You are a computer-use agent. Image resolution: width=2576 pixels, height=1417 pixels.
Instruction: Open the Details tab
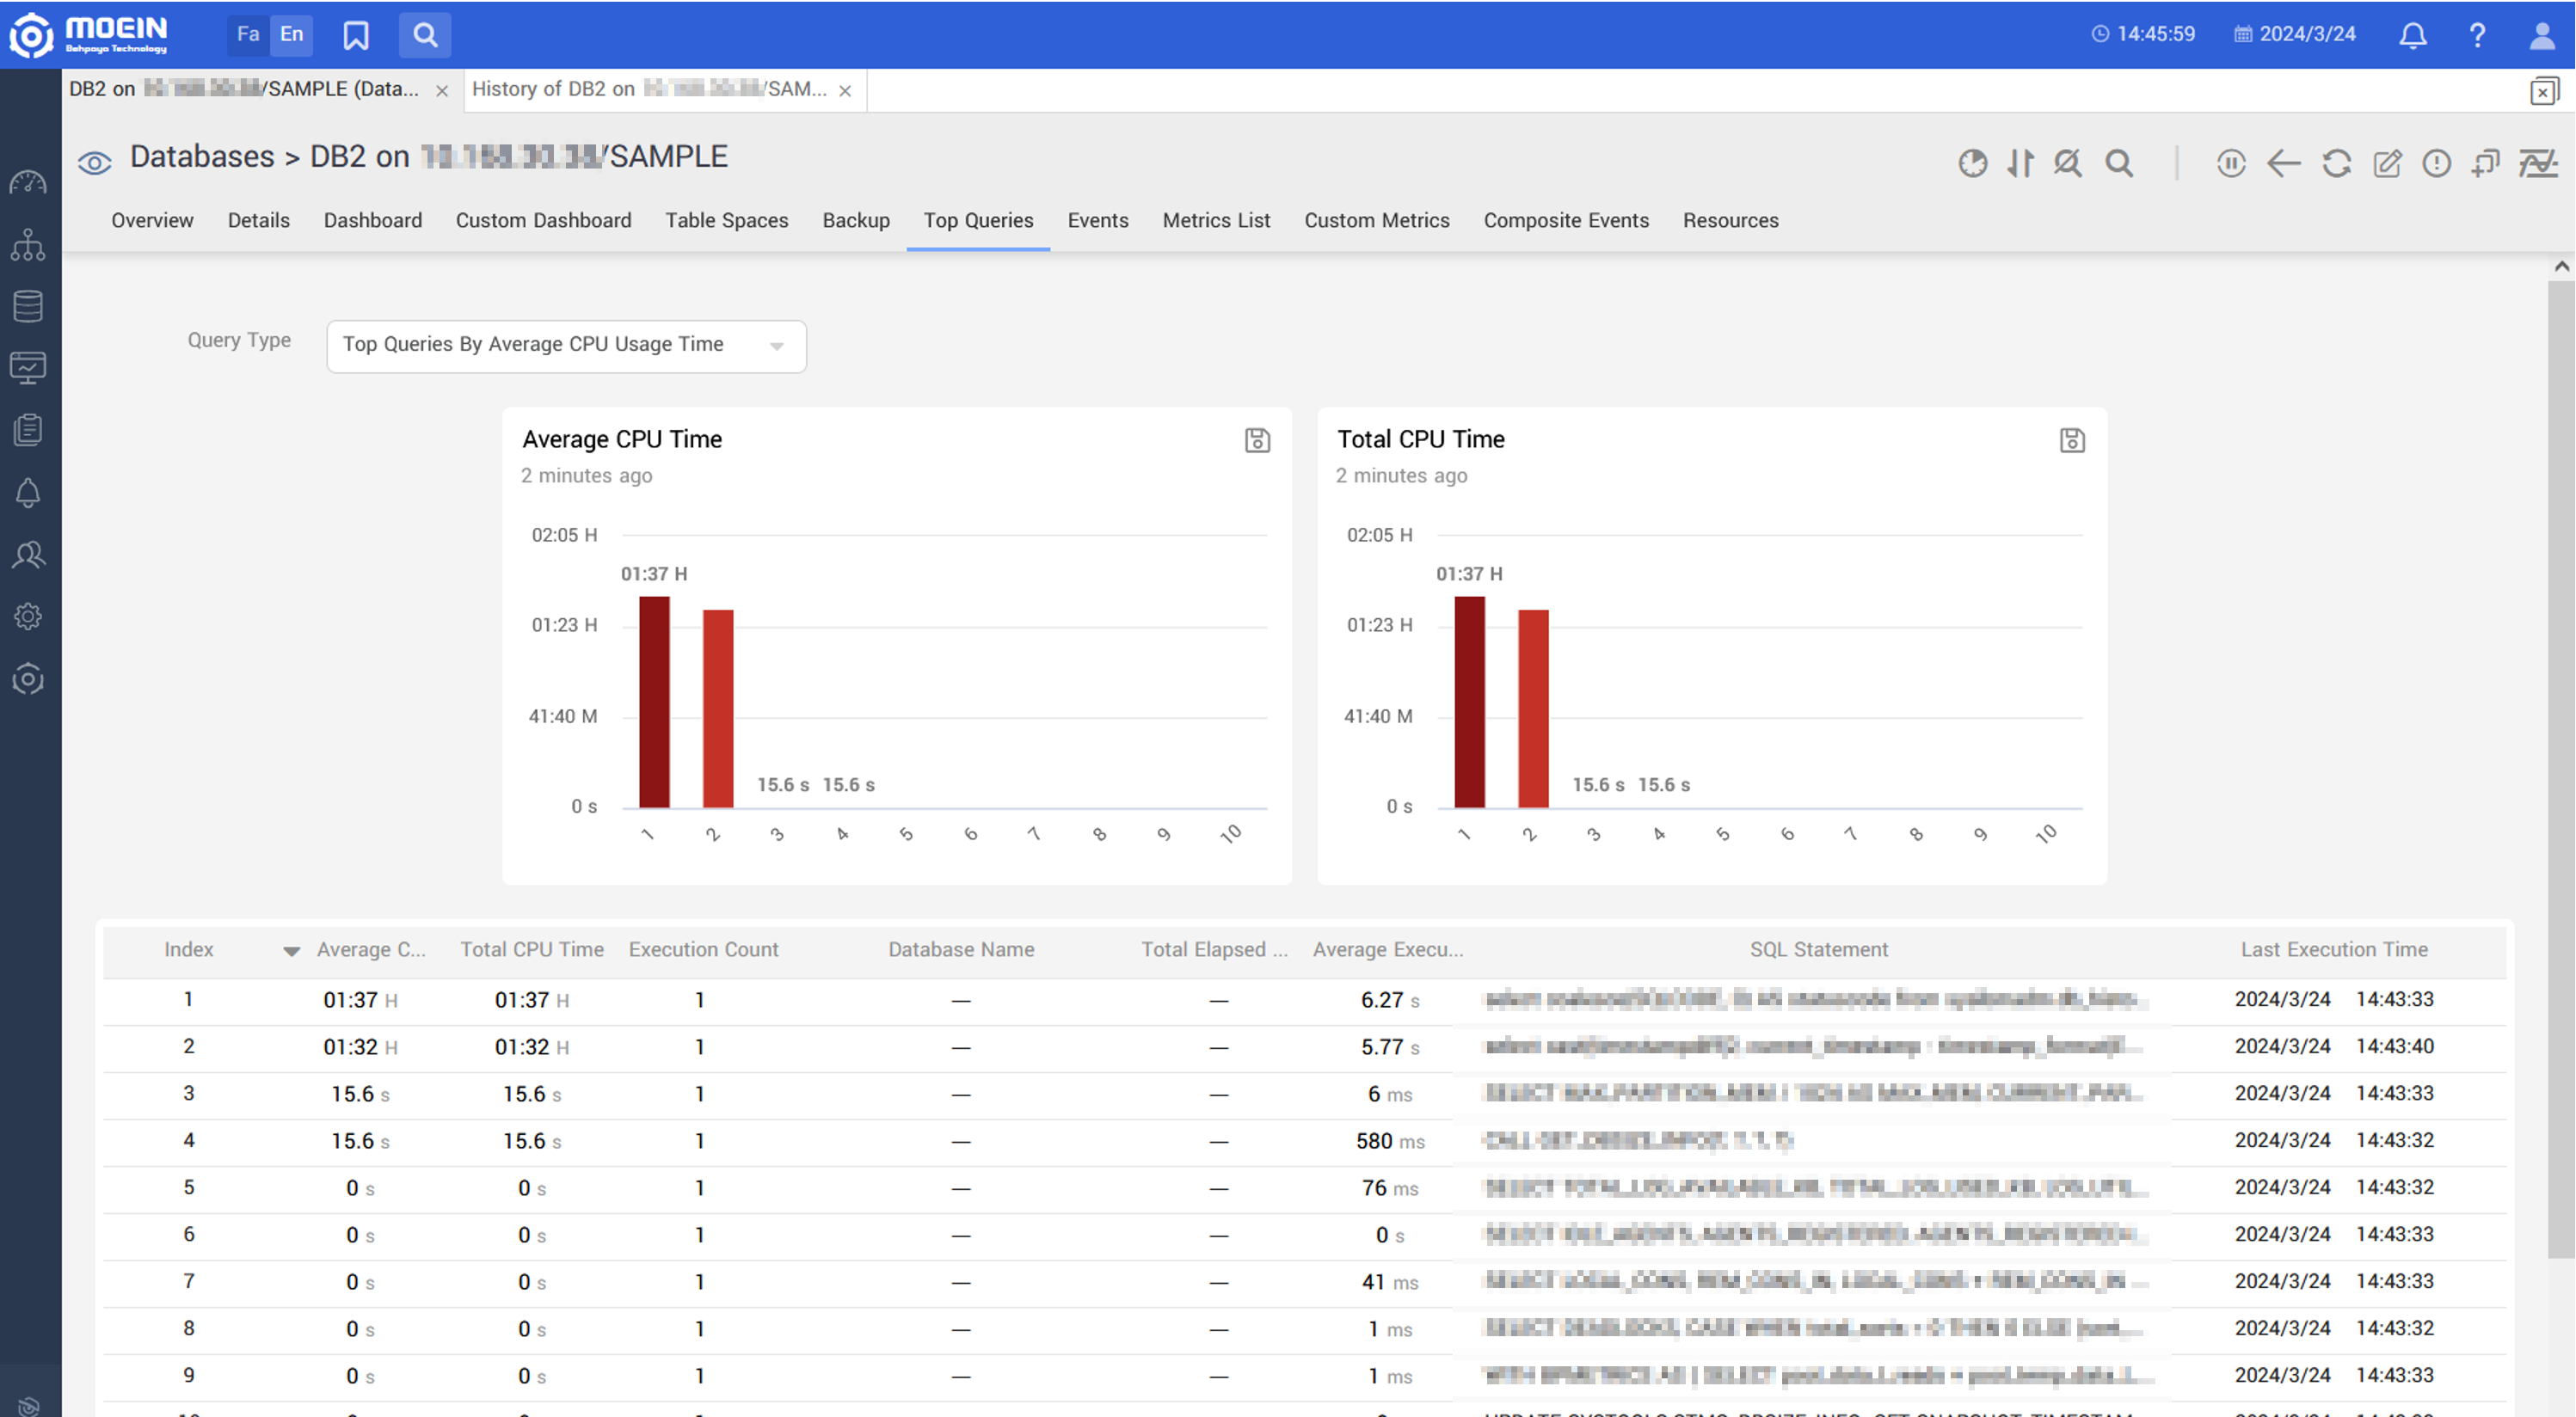coord(259,220)
